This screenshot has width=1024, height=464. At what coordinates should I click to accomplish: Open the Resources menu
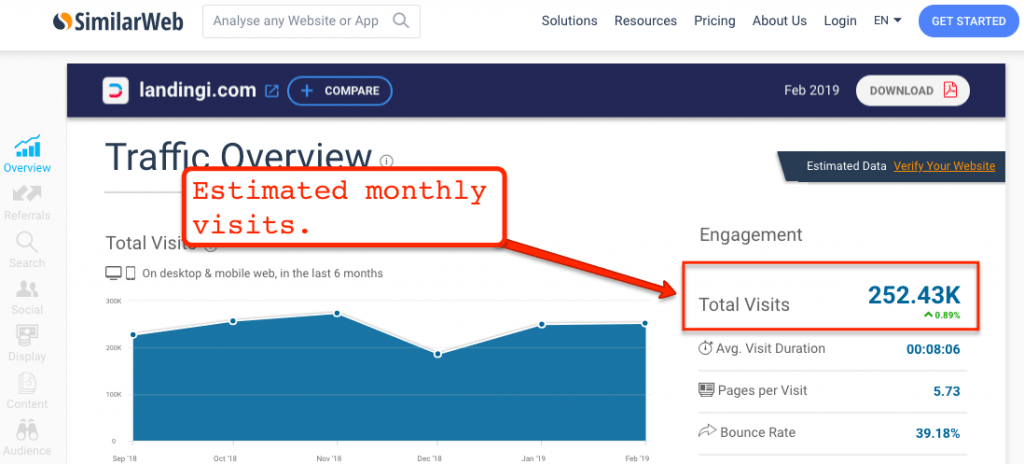coord(645,21)
